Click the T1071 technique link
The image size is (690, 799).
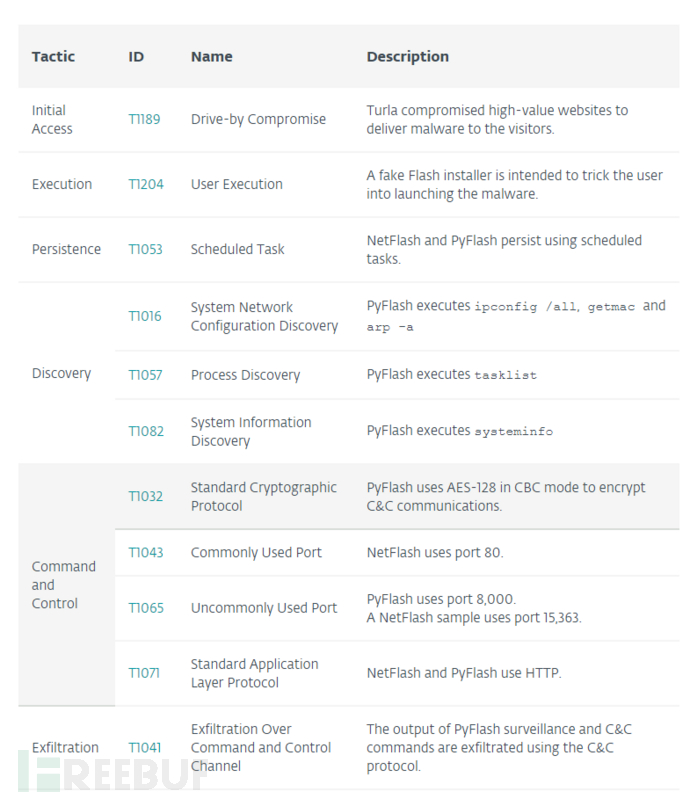coord(144,674)
